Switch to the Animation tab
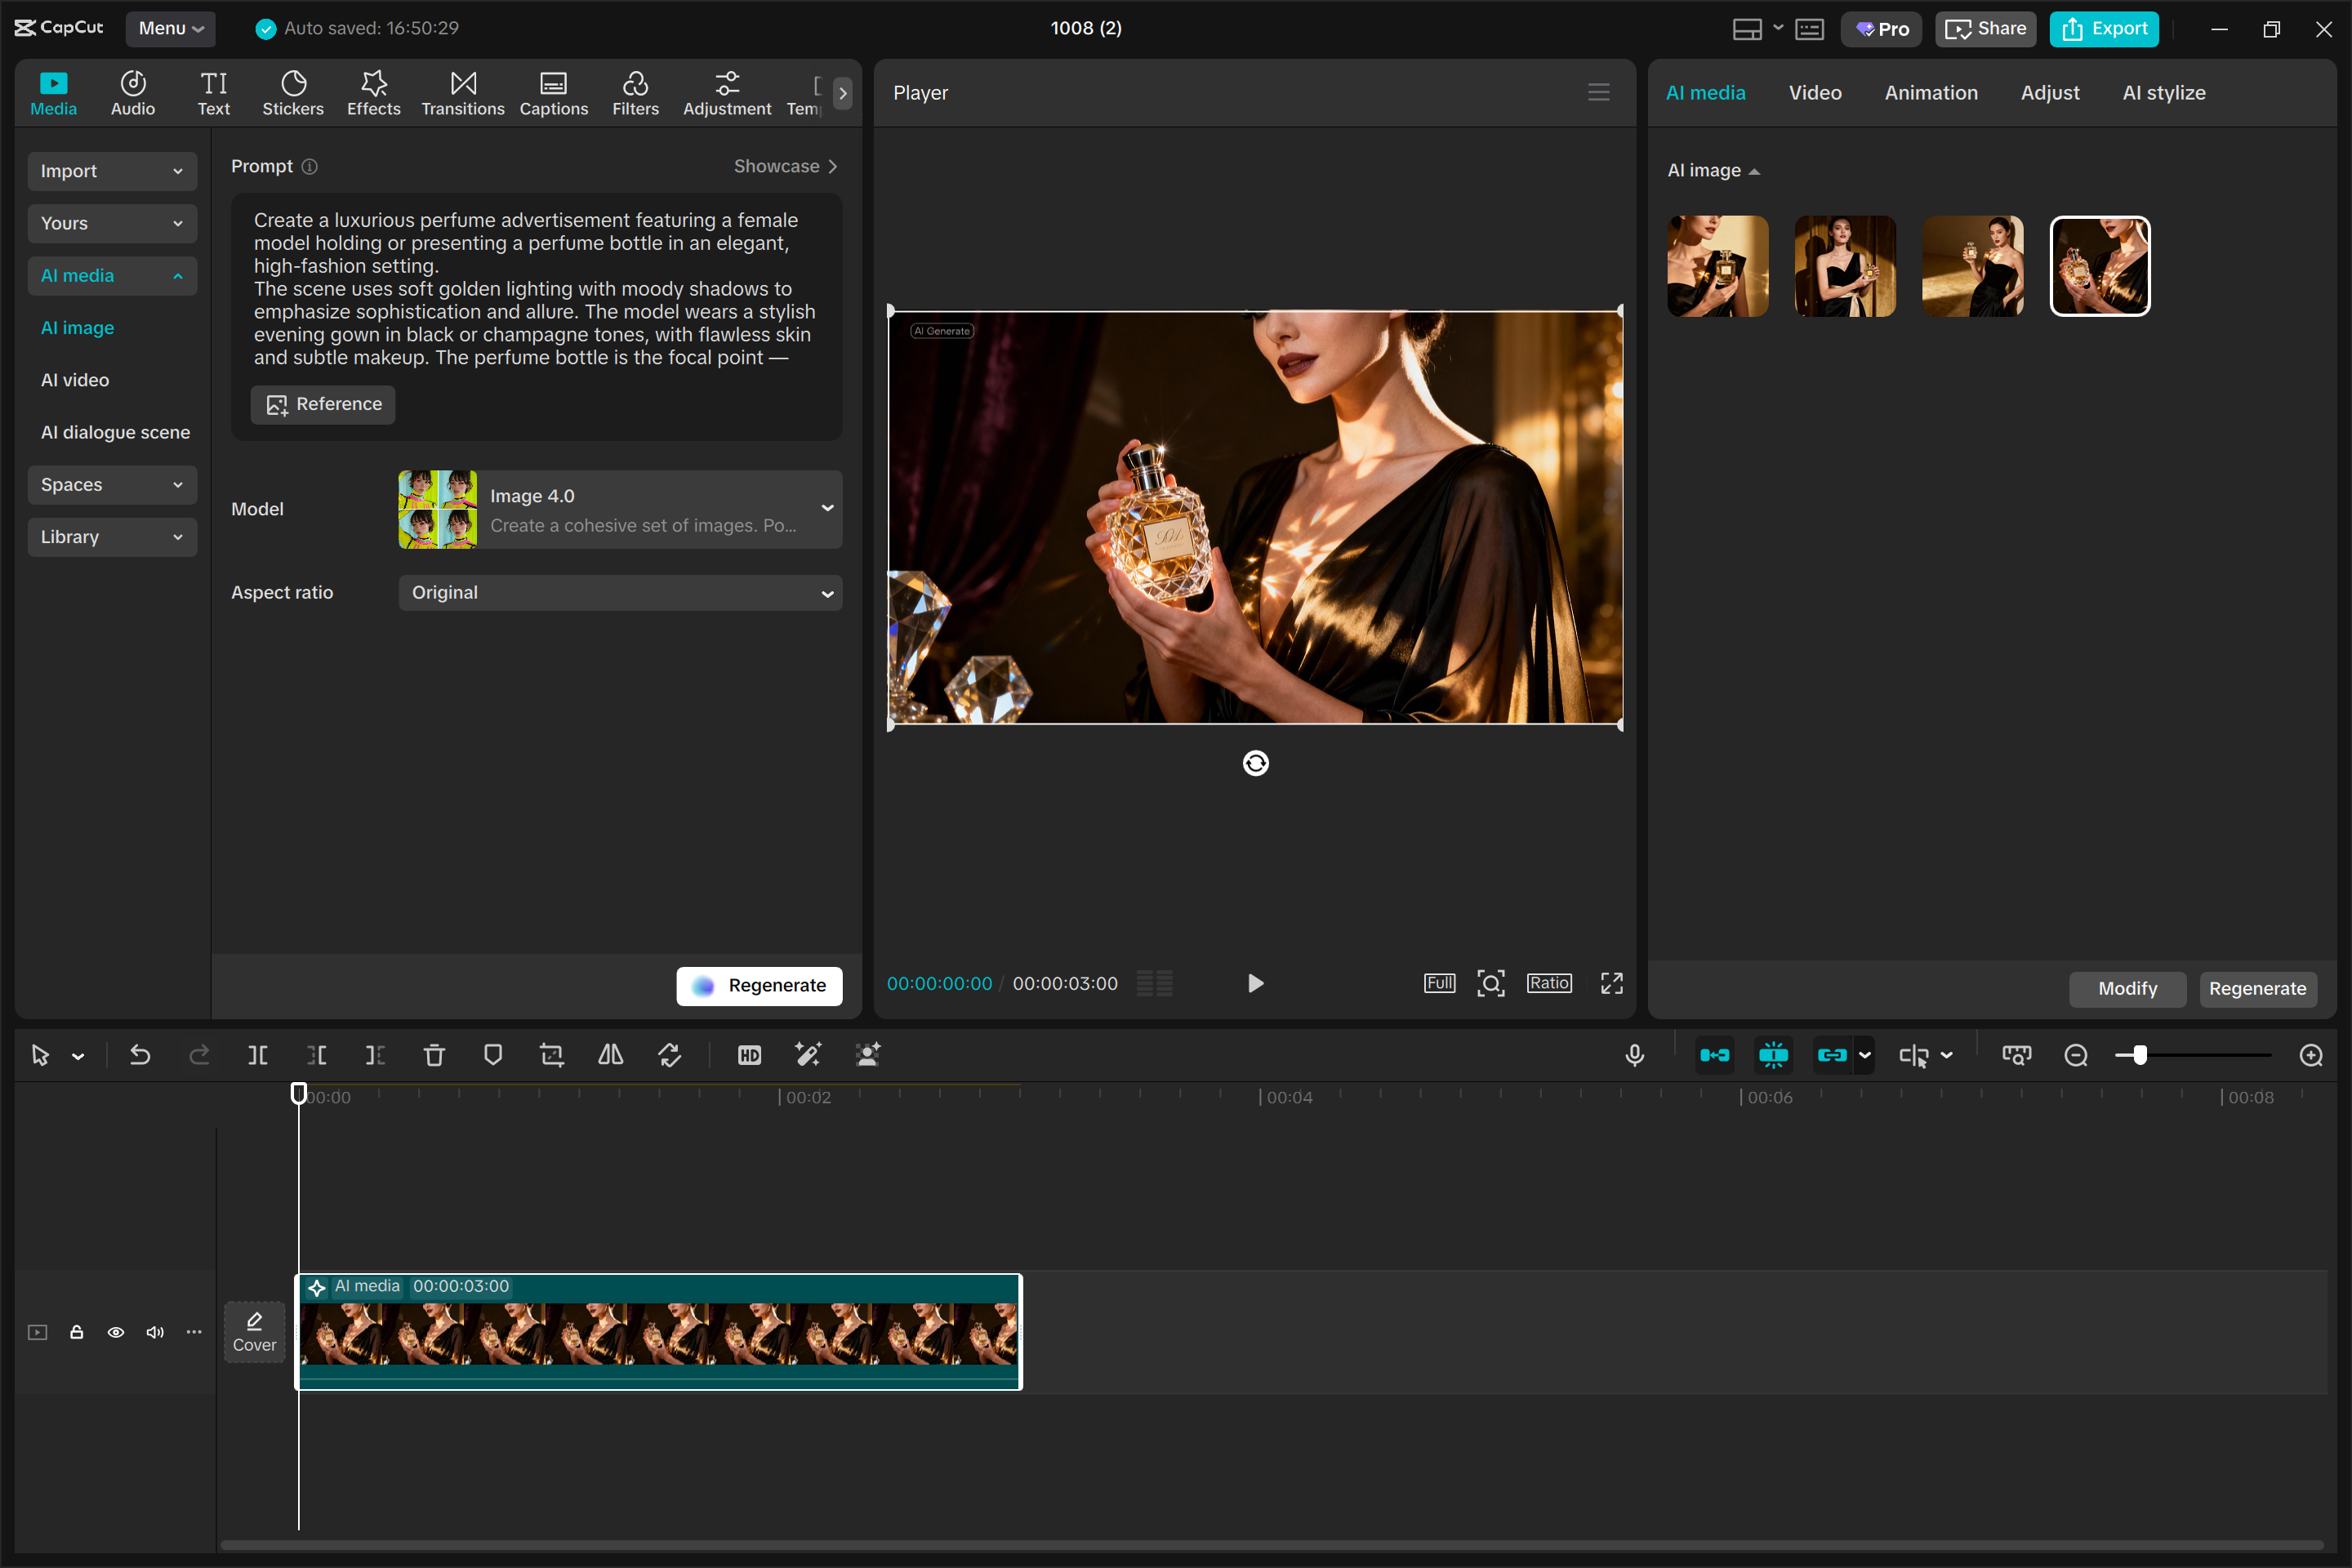 pyautogui.click(x=1930, y=92)
